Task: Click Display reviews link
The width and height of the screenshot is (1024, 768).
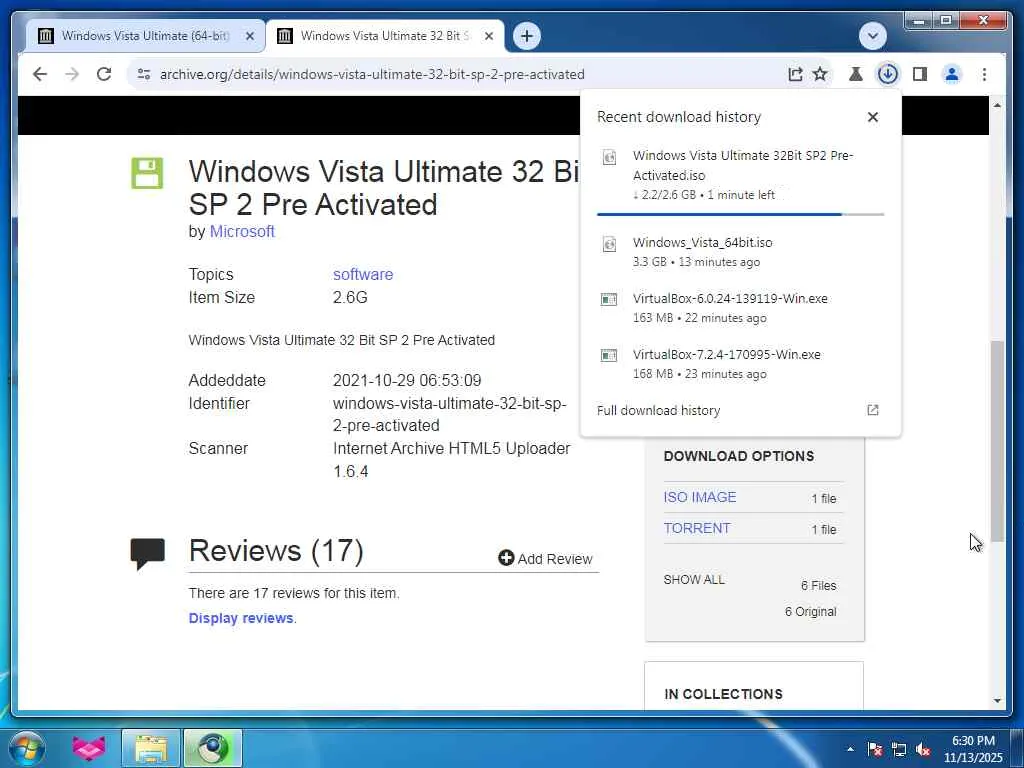Action: point(240,618)
